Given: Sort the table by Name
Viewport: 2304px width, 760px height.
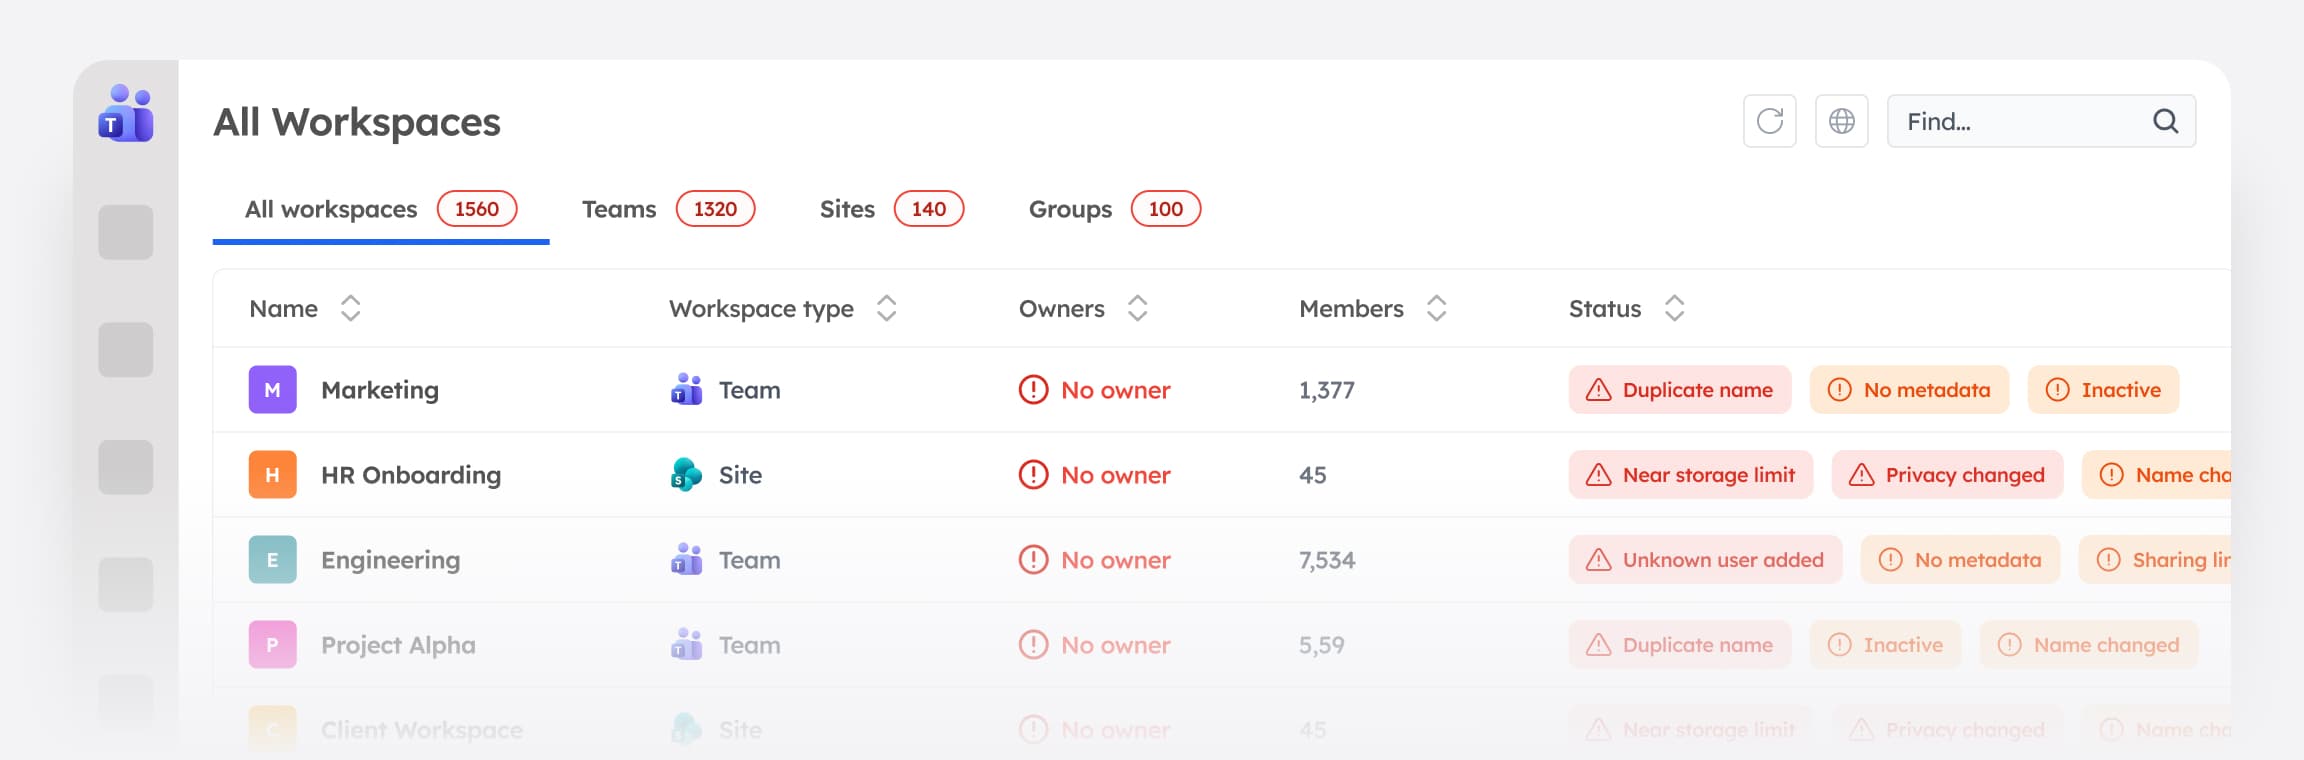Looking at the screenshot, I should tap(350, 308).
